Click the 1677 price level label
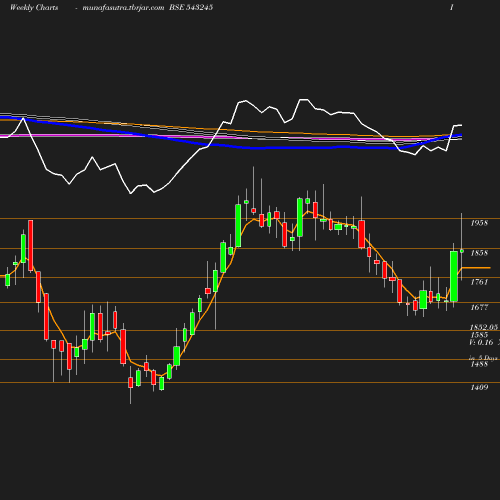 (479, 307)
